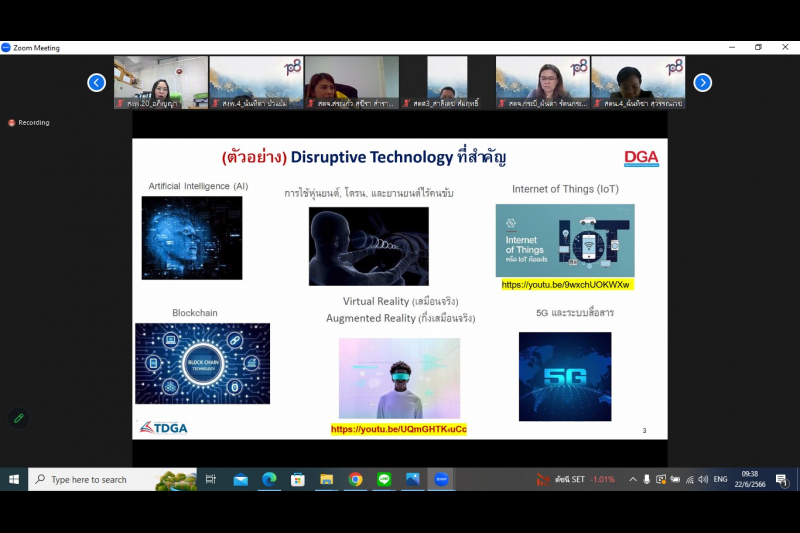The image size is (800, 533).
Task: Select the third participant's video thumbnail
Action: [351, 82]
